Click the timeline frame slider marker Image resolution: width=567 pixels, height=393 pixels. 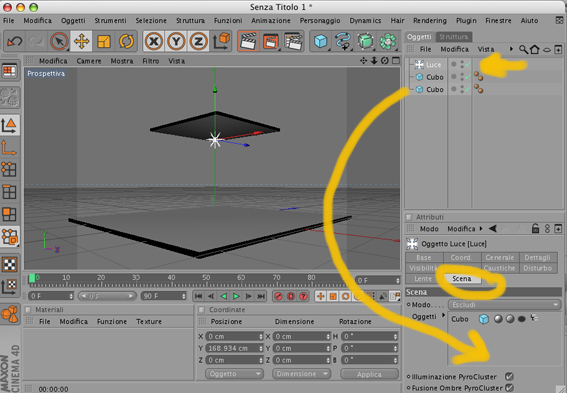coord(32,278)
